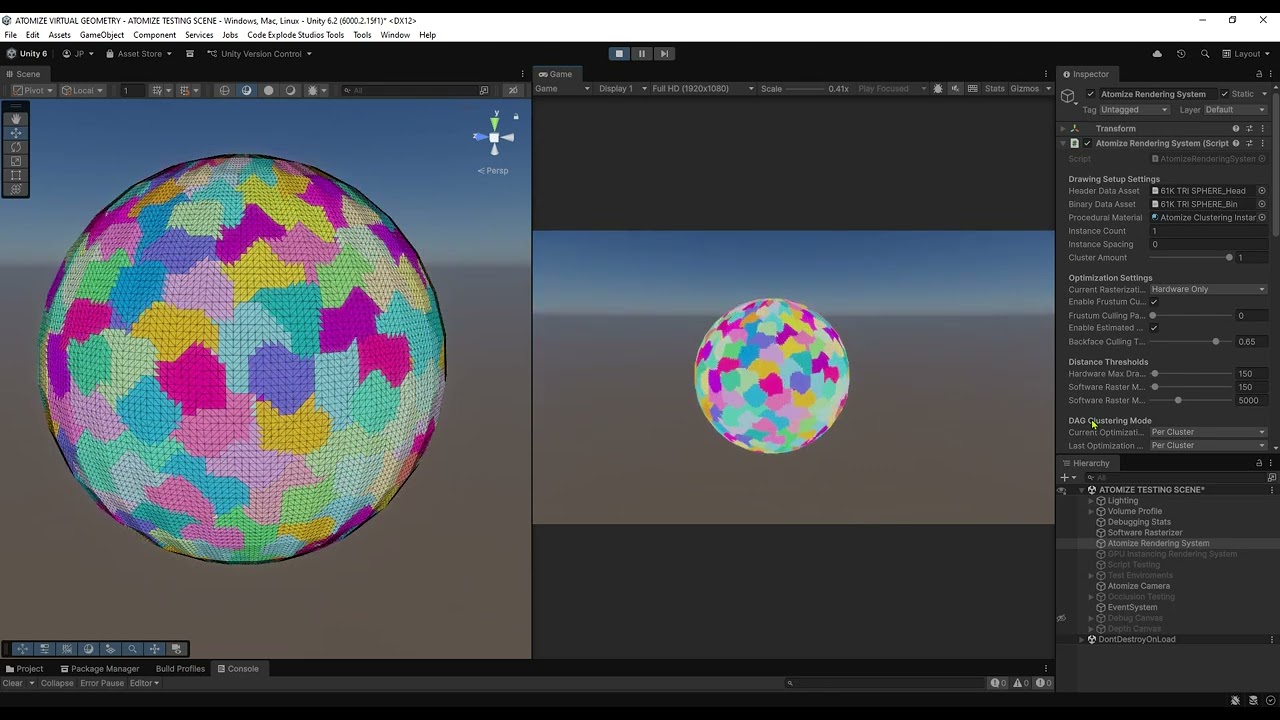This screenshot has width=1280, height=720.
Task: Click the Asset Store button
Action: [139, 54]
